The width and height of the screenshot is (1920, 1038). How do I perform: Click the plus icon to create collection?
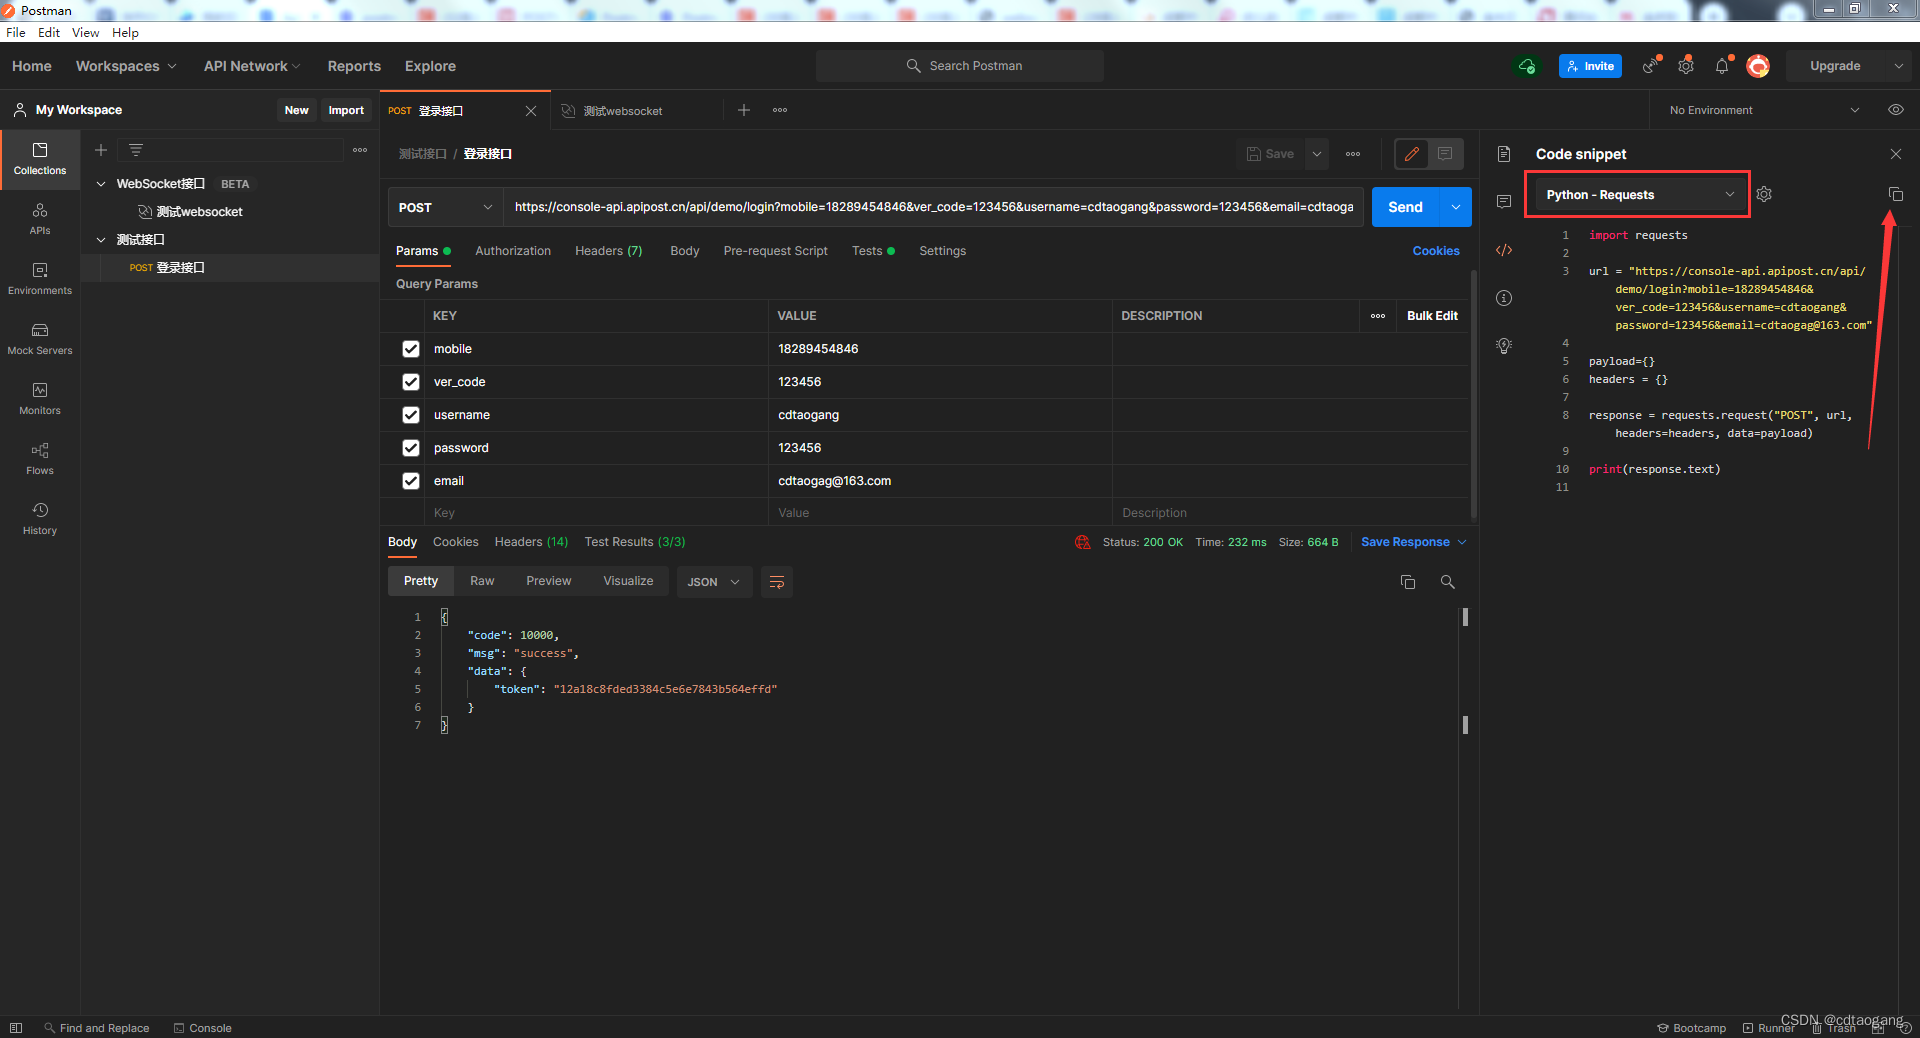point(101,150)
